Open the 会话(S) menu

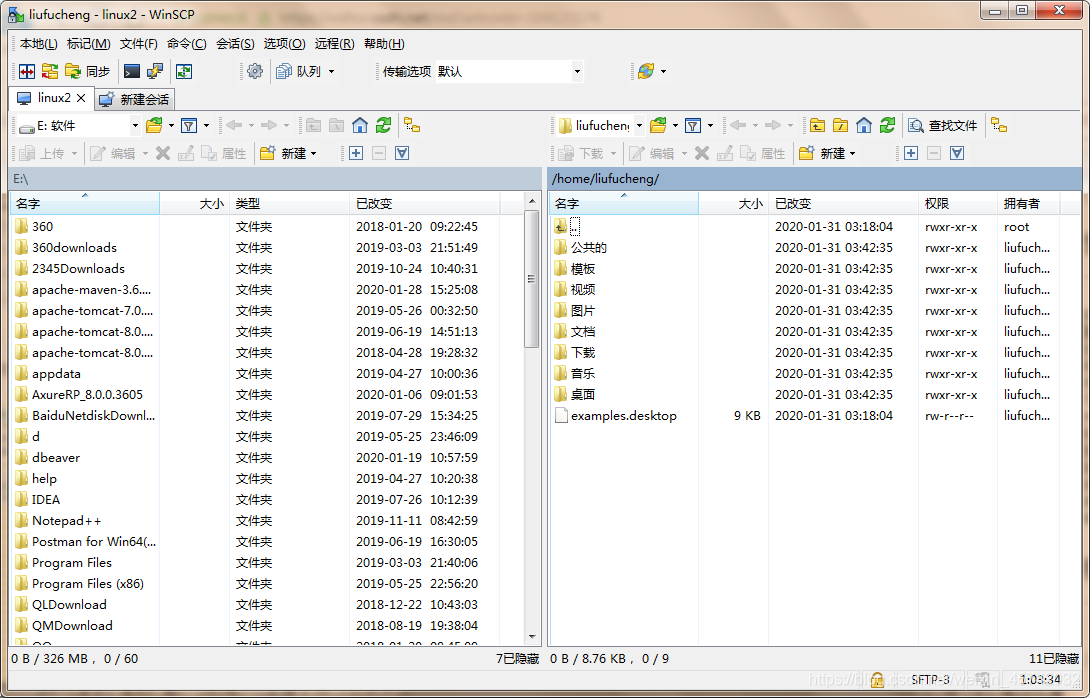(235, 44)
